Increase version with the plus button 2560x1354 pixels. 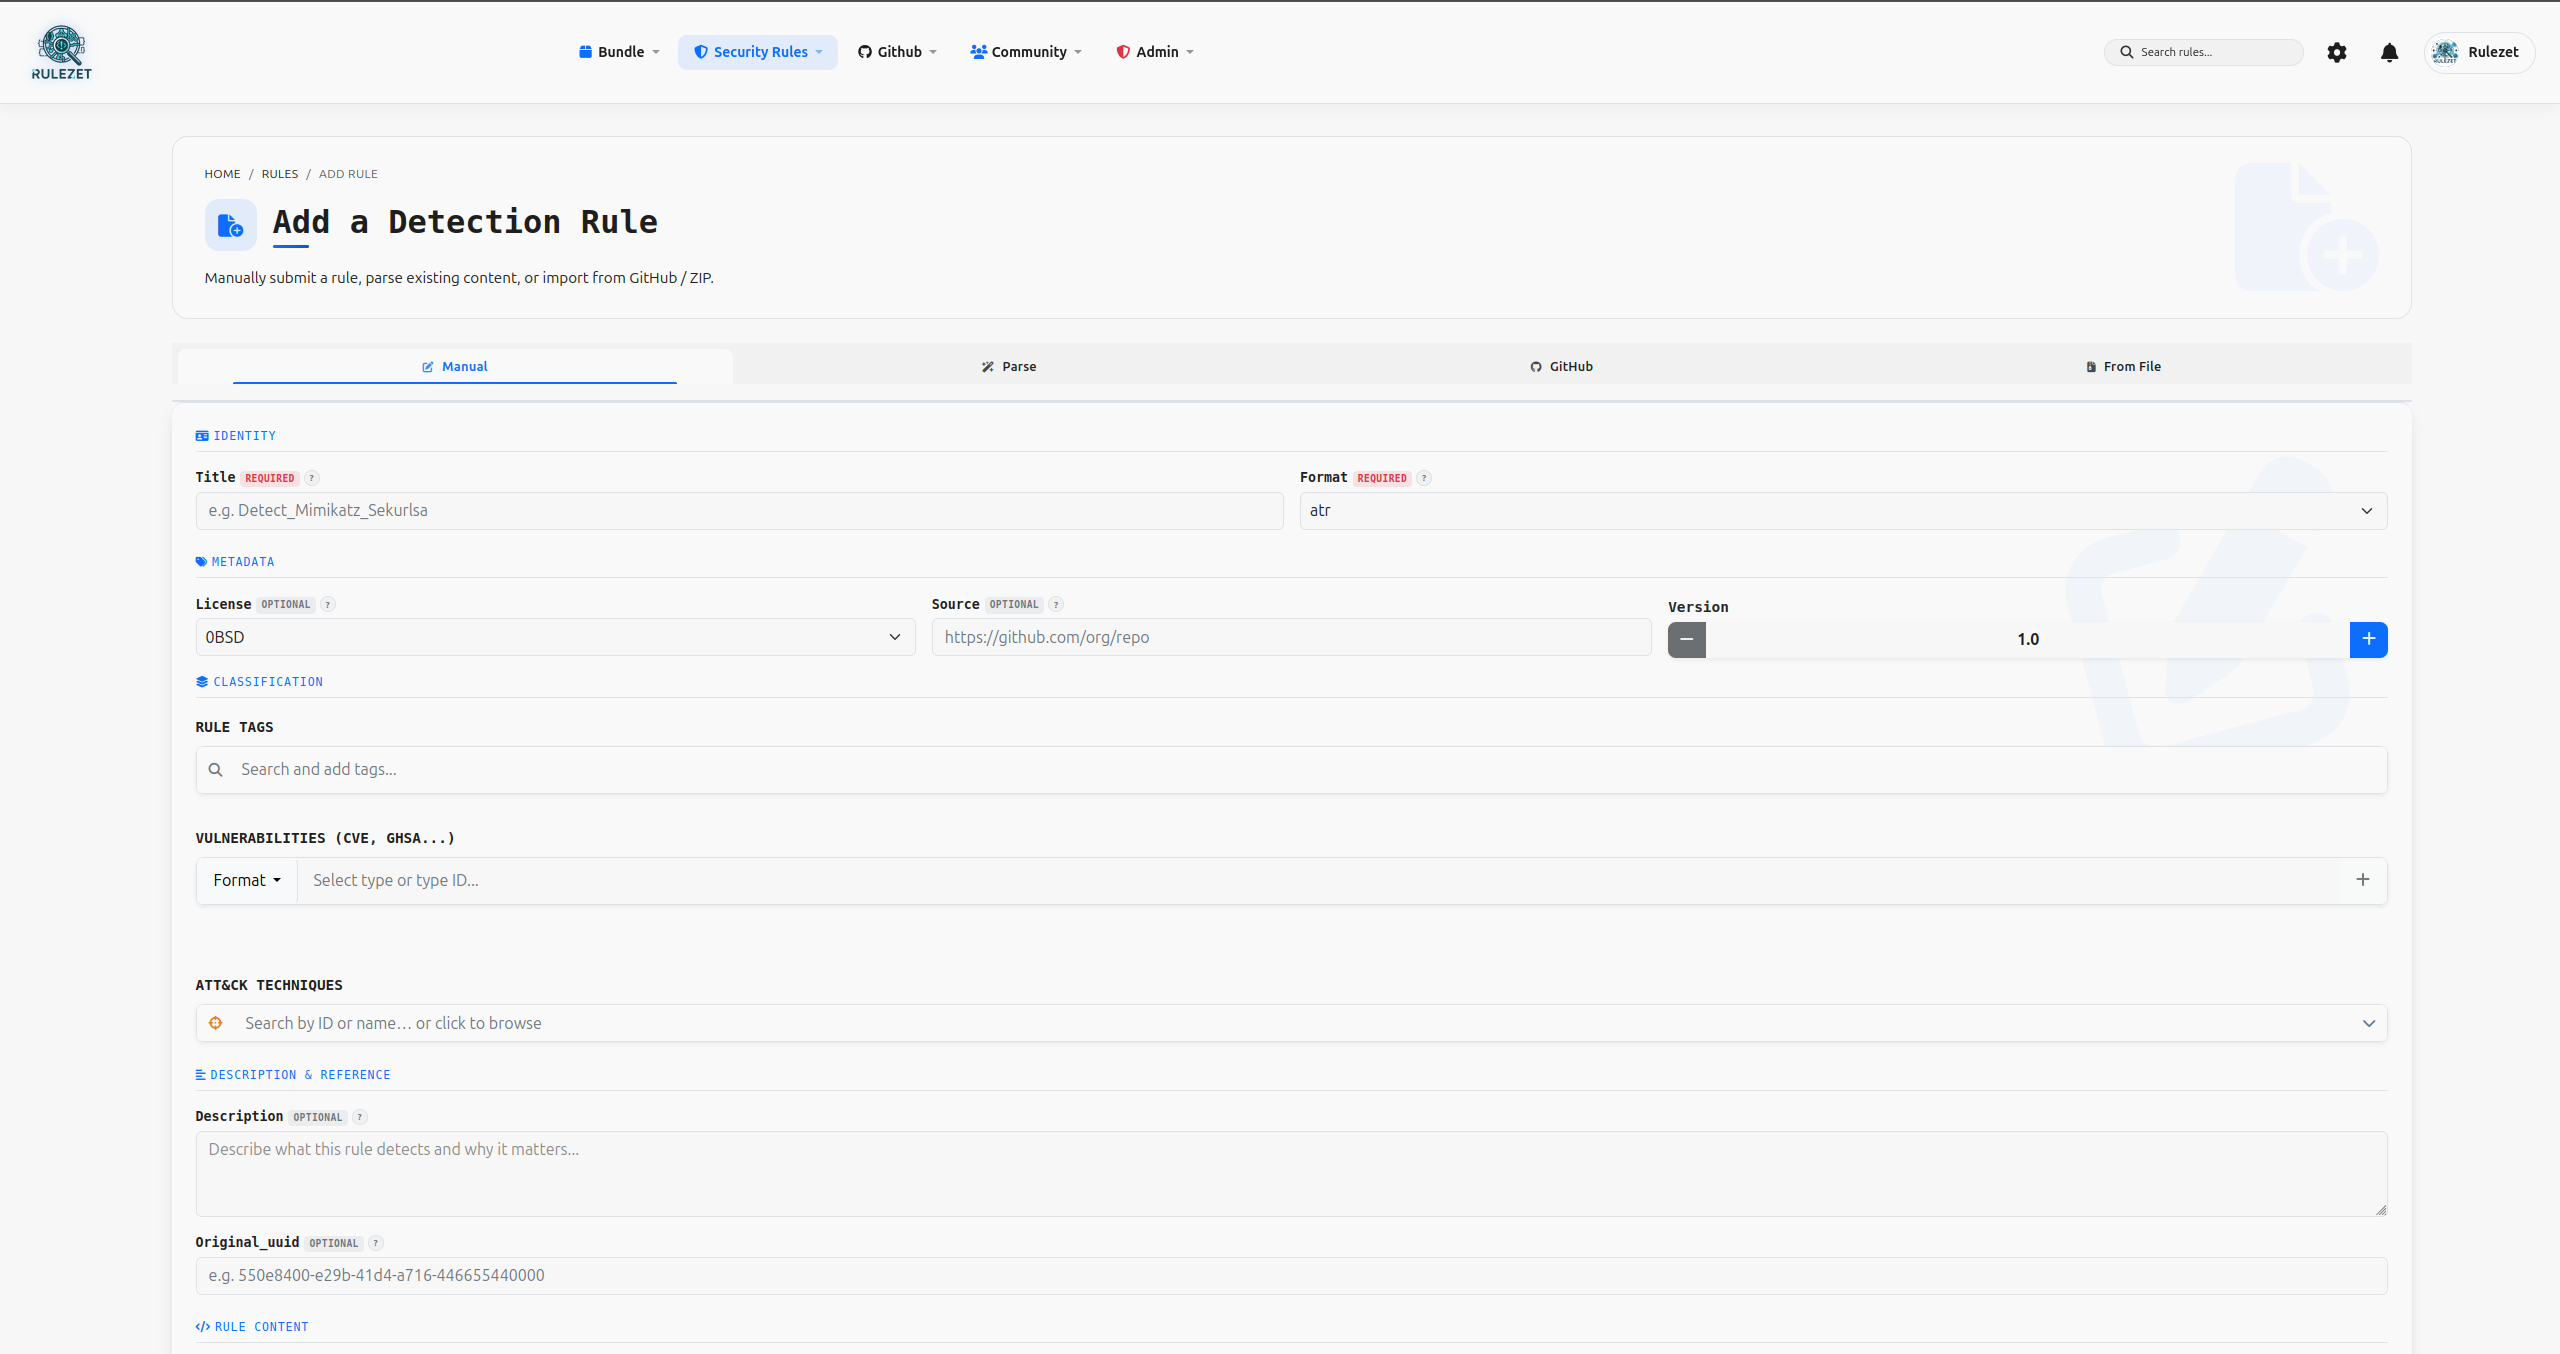(2368, 639)
